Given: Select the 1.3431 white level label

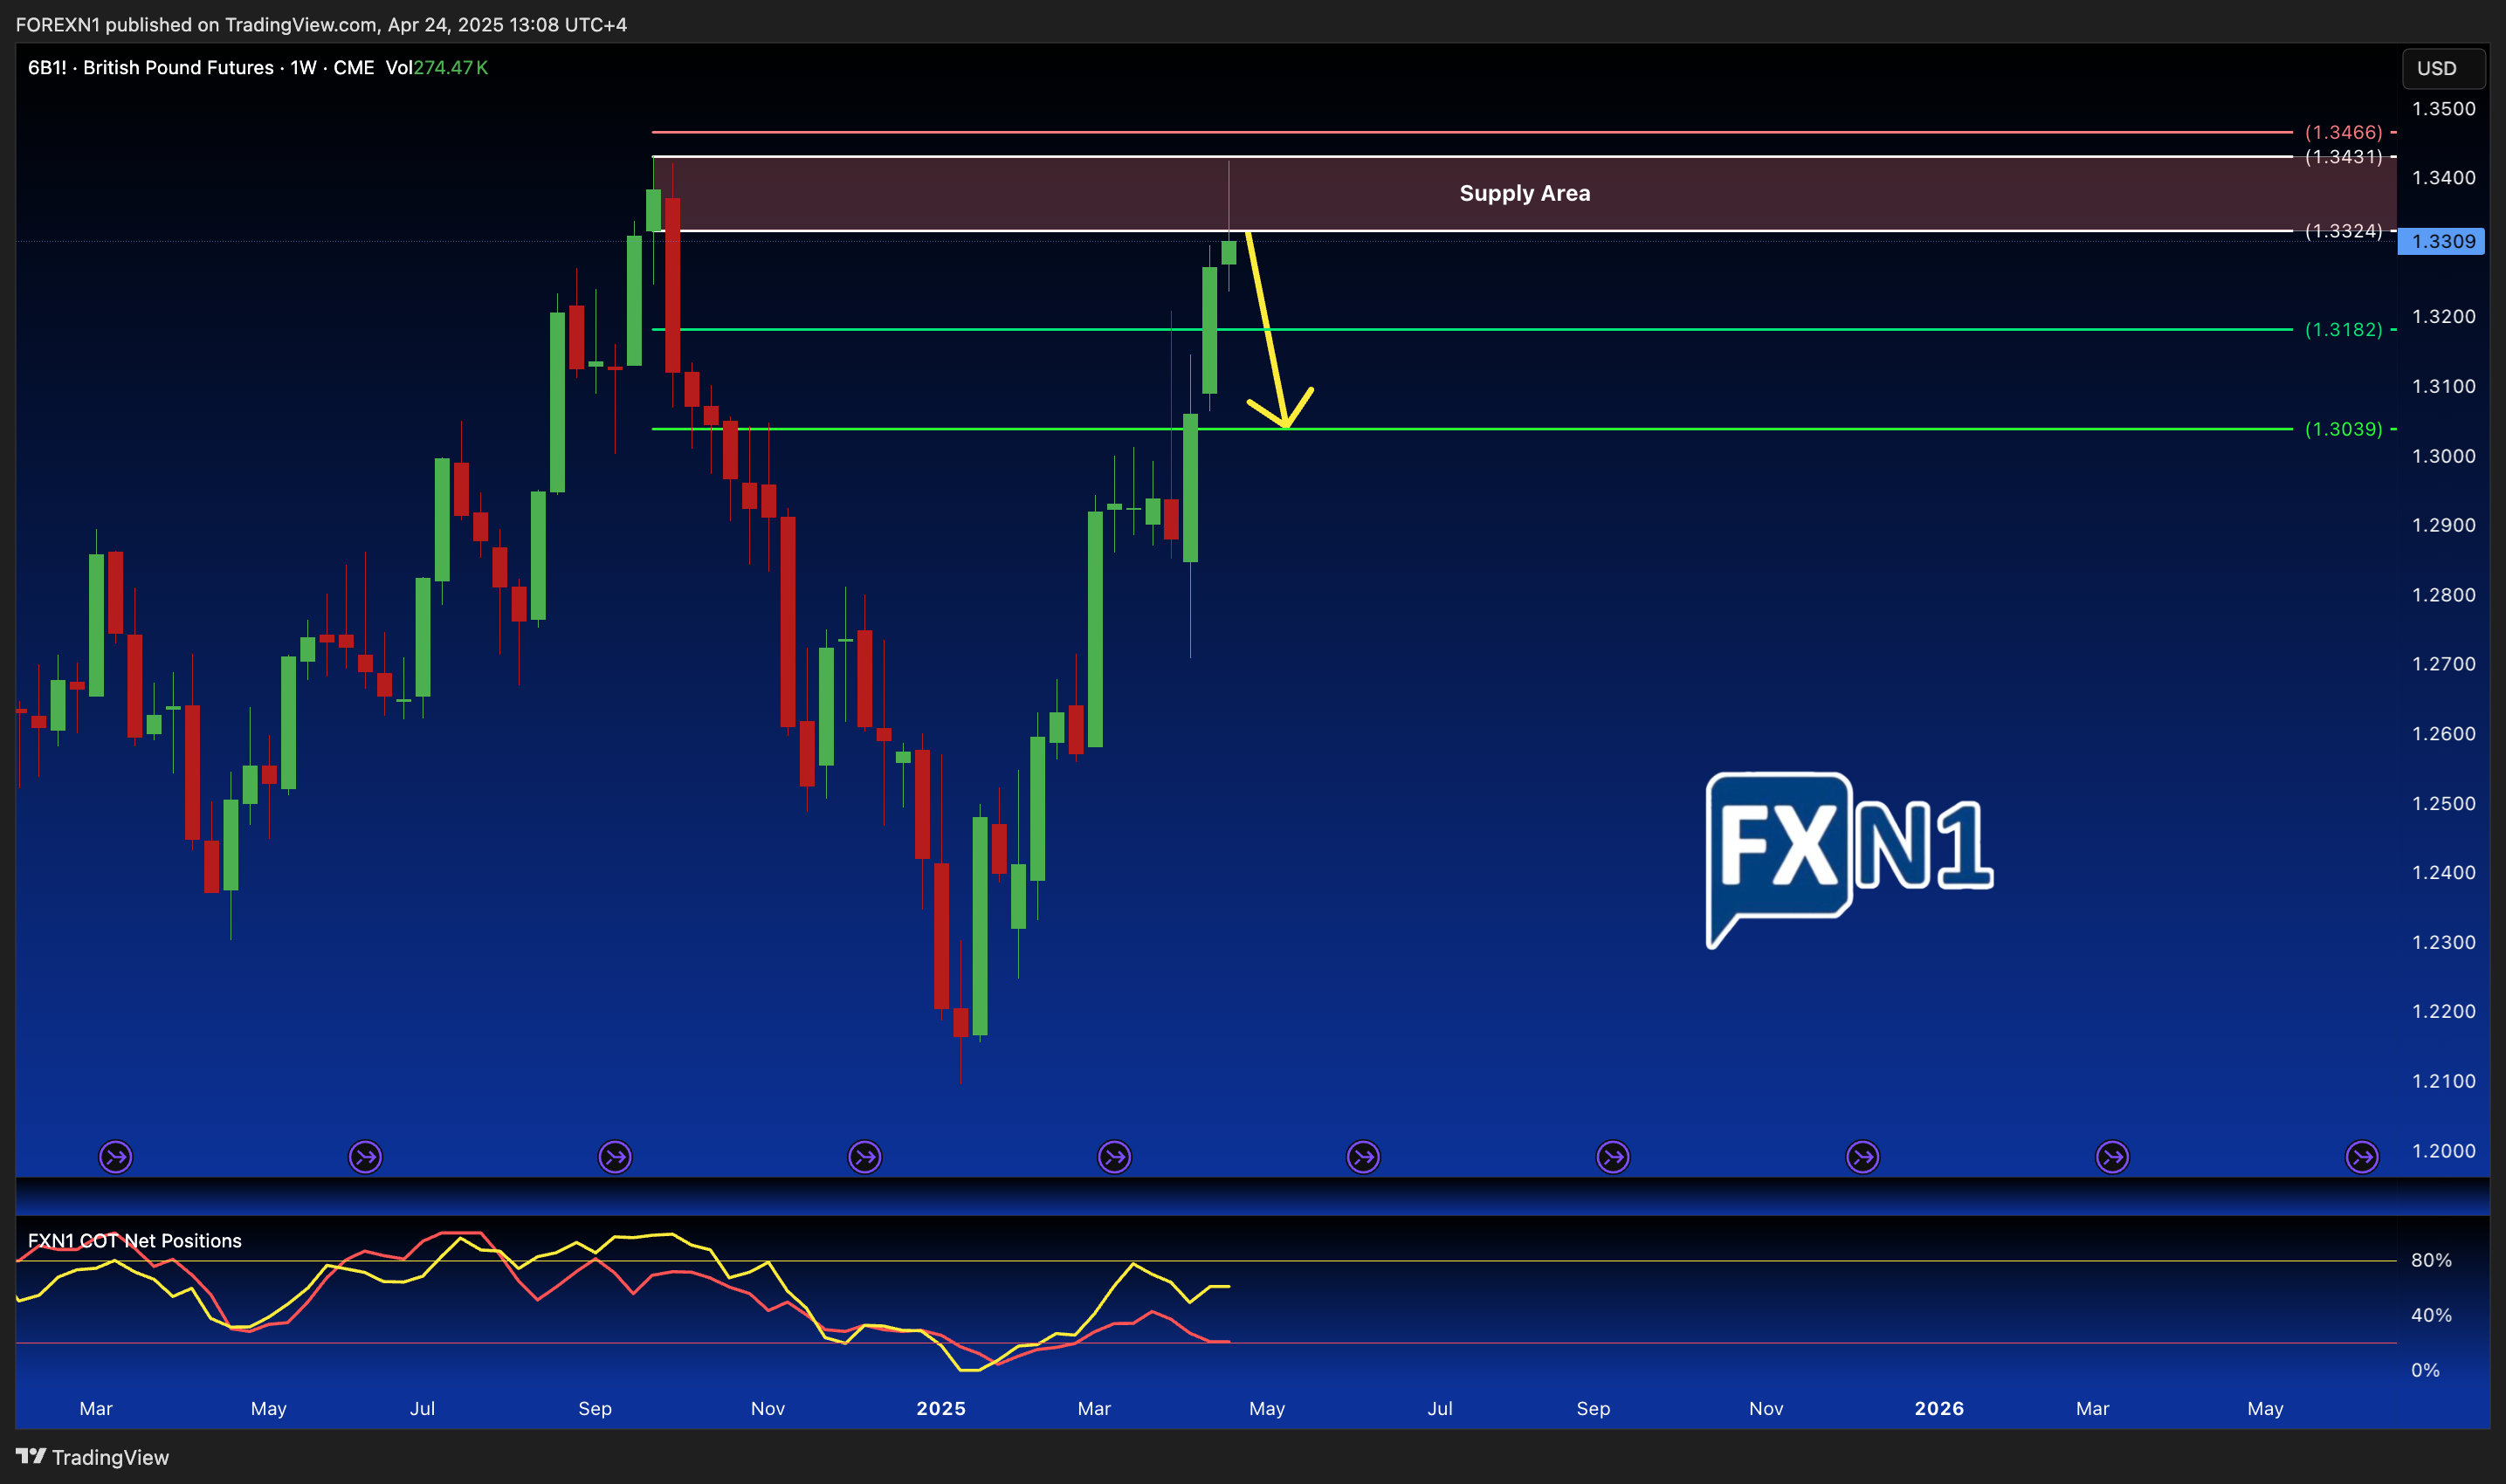Looking at the screenshot, I should click(2343, 156).
